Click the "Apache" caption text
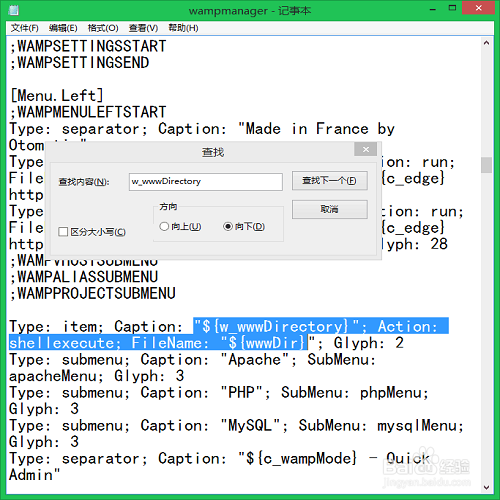The height and width of the screenshot is (500, 500). point(255,359)
